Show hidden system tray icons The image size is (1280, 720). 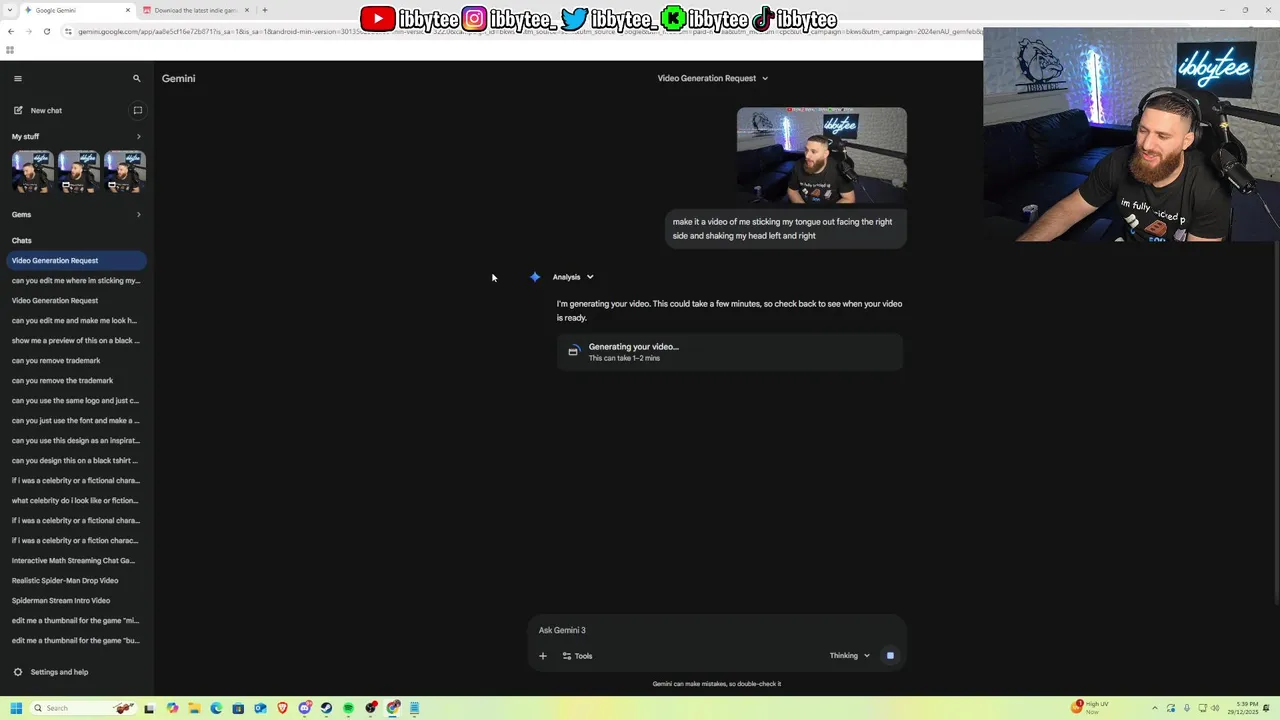(1155, 708)
